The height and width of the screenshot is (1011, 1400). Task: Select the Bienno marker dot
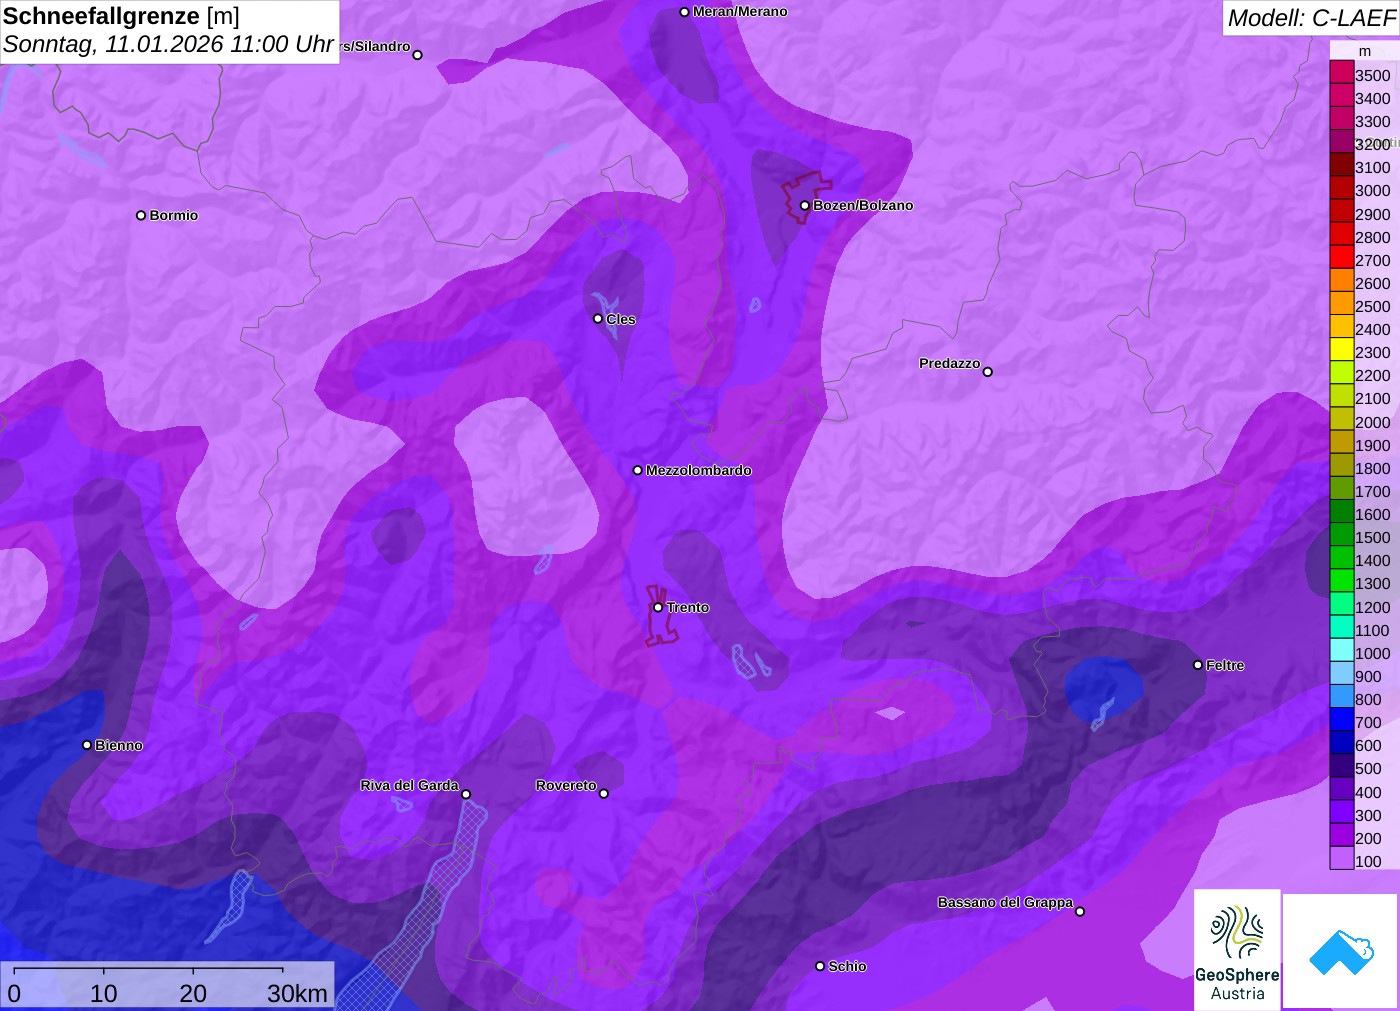click(x=87, y=745)
